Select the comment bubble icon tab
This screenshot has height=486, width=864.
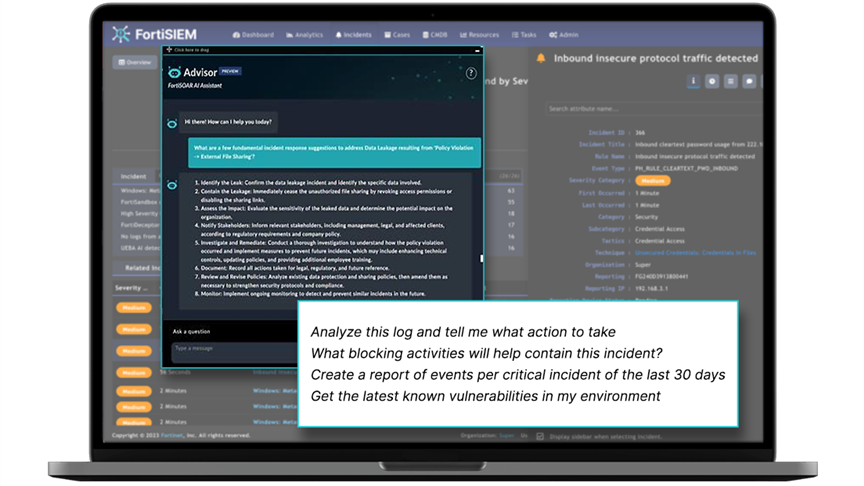(749, 82)
